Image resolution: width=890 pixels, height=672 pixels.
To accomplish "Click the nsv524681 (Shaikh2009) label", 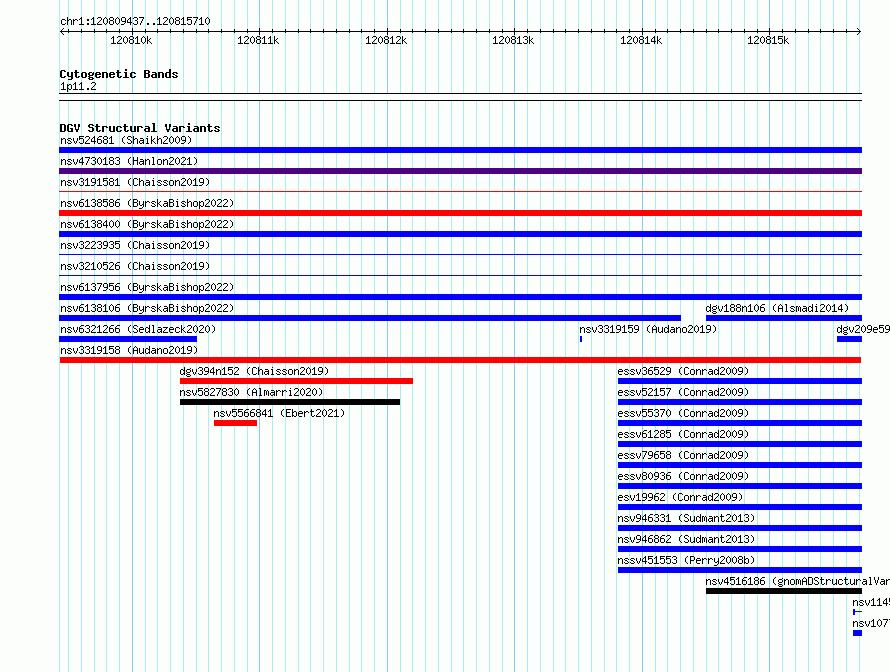I will coord(126,140).
